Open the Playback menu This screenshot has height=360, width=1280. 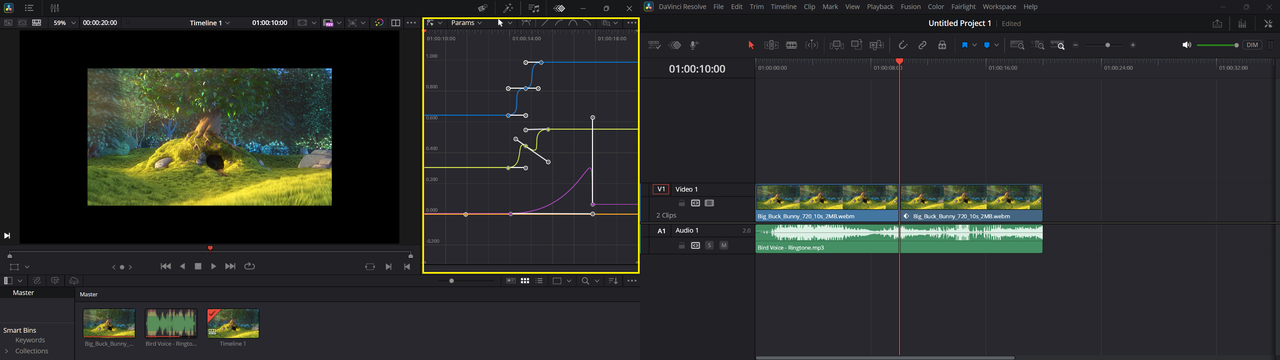point(880,7)
